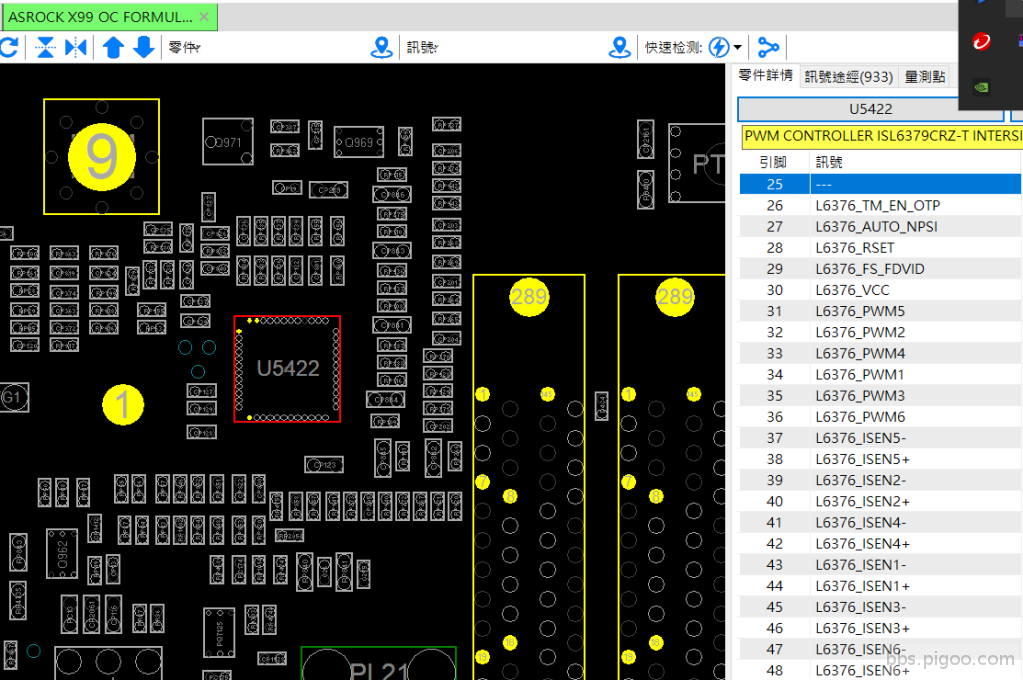The width and height of the screenshot is (1023, 680).
Task: Close the ASROCK X99 OC FORMULA tab
Action: (204, 17)
